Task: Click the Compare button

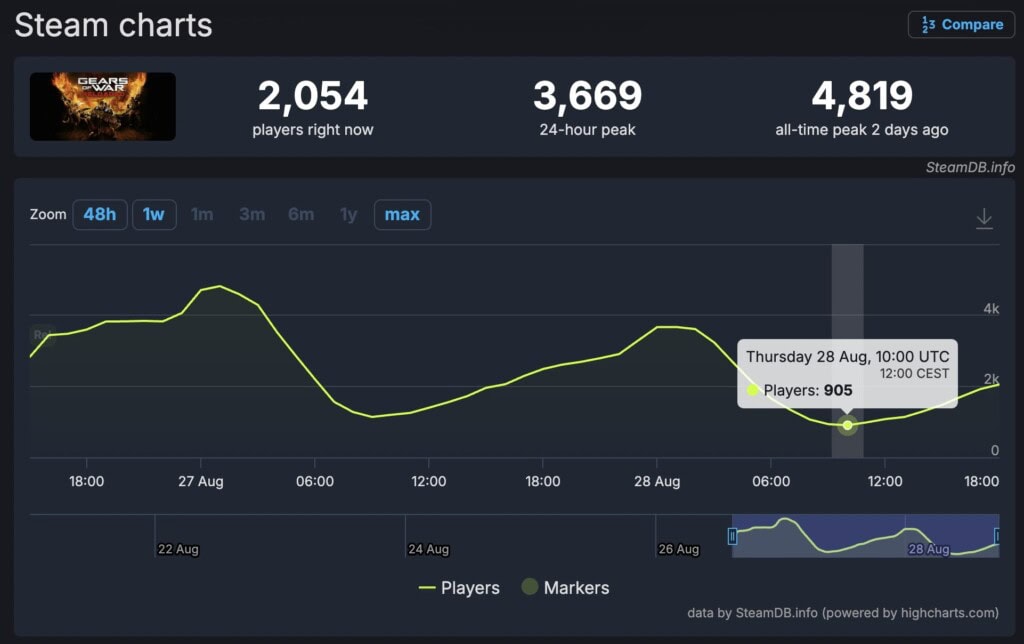Action: click(x=961, y=25)
